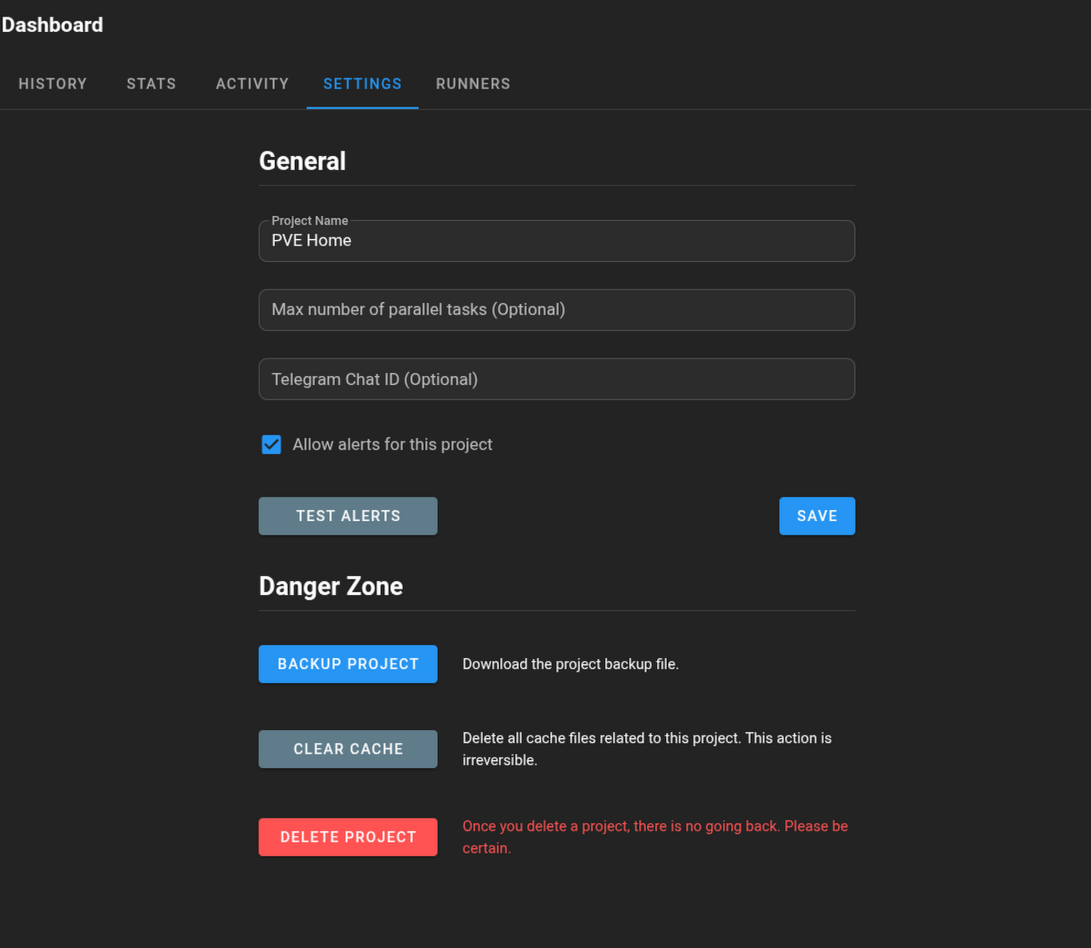Screen dimensions: 1091x948
Task: Click the Dashboard title
Action: coord(52,25)
